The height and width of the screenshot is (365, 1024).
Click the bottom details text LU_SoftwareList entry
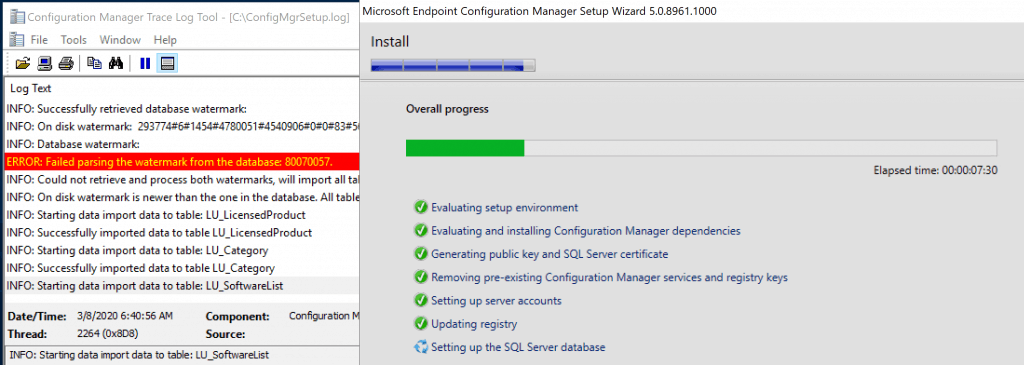[139, 355]
